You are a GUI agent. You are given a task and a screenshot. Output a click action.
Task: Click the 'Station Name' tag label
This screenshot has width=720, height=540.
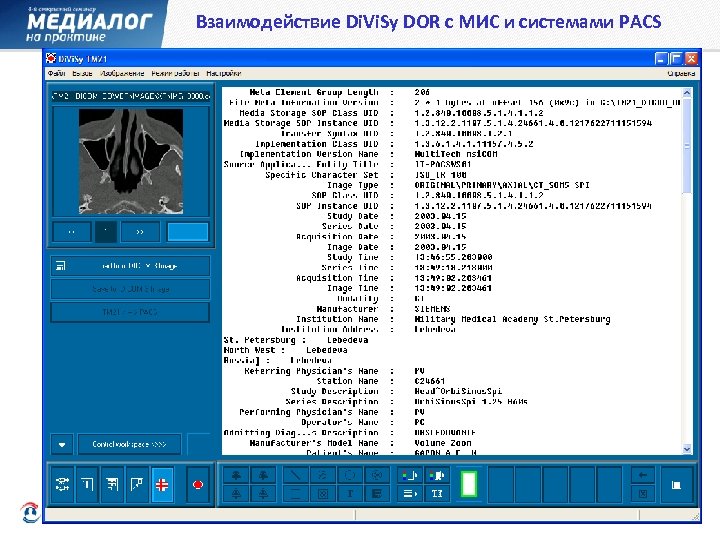[x=348, y=381]
